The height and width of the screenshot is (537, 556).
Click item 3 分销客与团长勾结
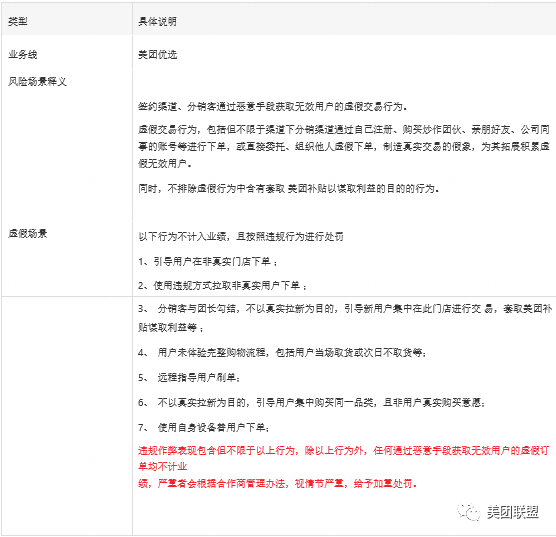(x=345, y=318)
